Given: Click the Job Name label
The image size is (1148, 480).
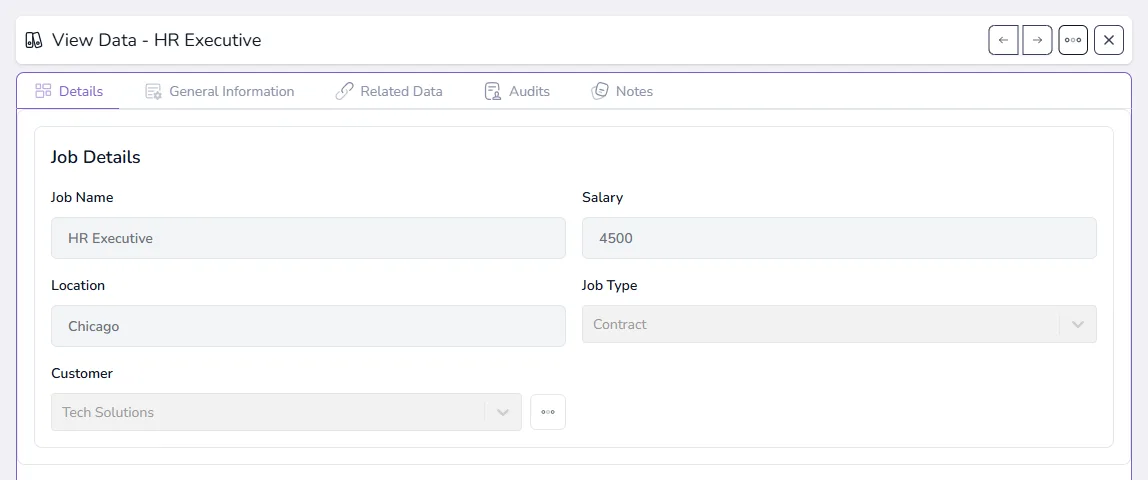Looking at the screenshot, I should coord(82,198).
